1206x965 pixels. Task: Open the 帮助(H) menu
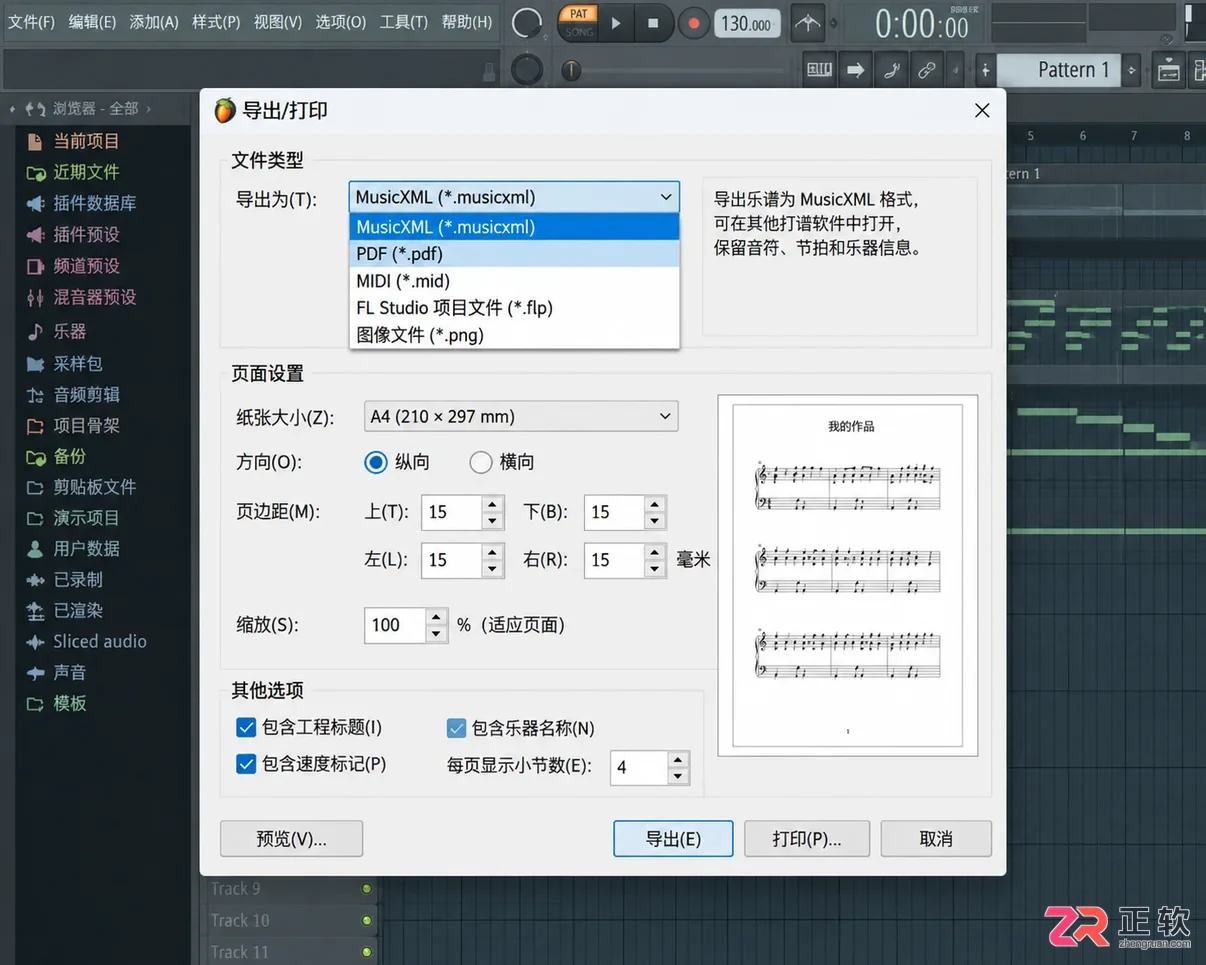pyautogui.click(x=467, y=22)
